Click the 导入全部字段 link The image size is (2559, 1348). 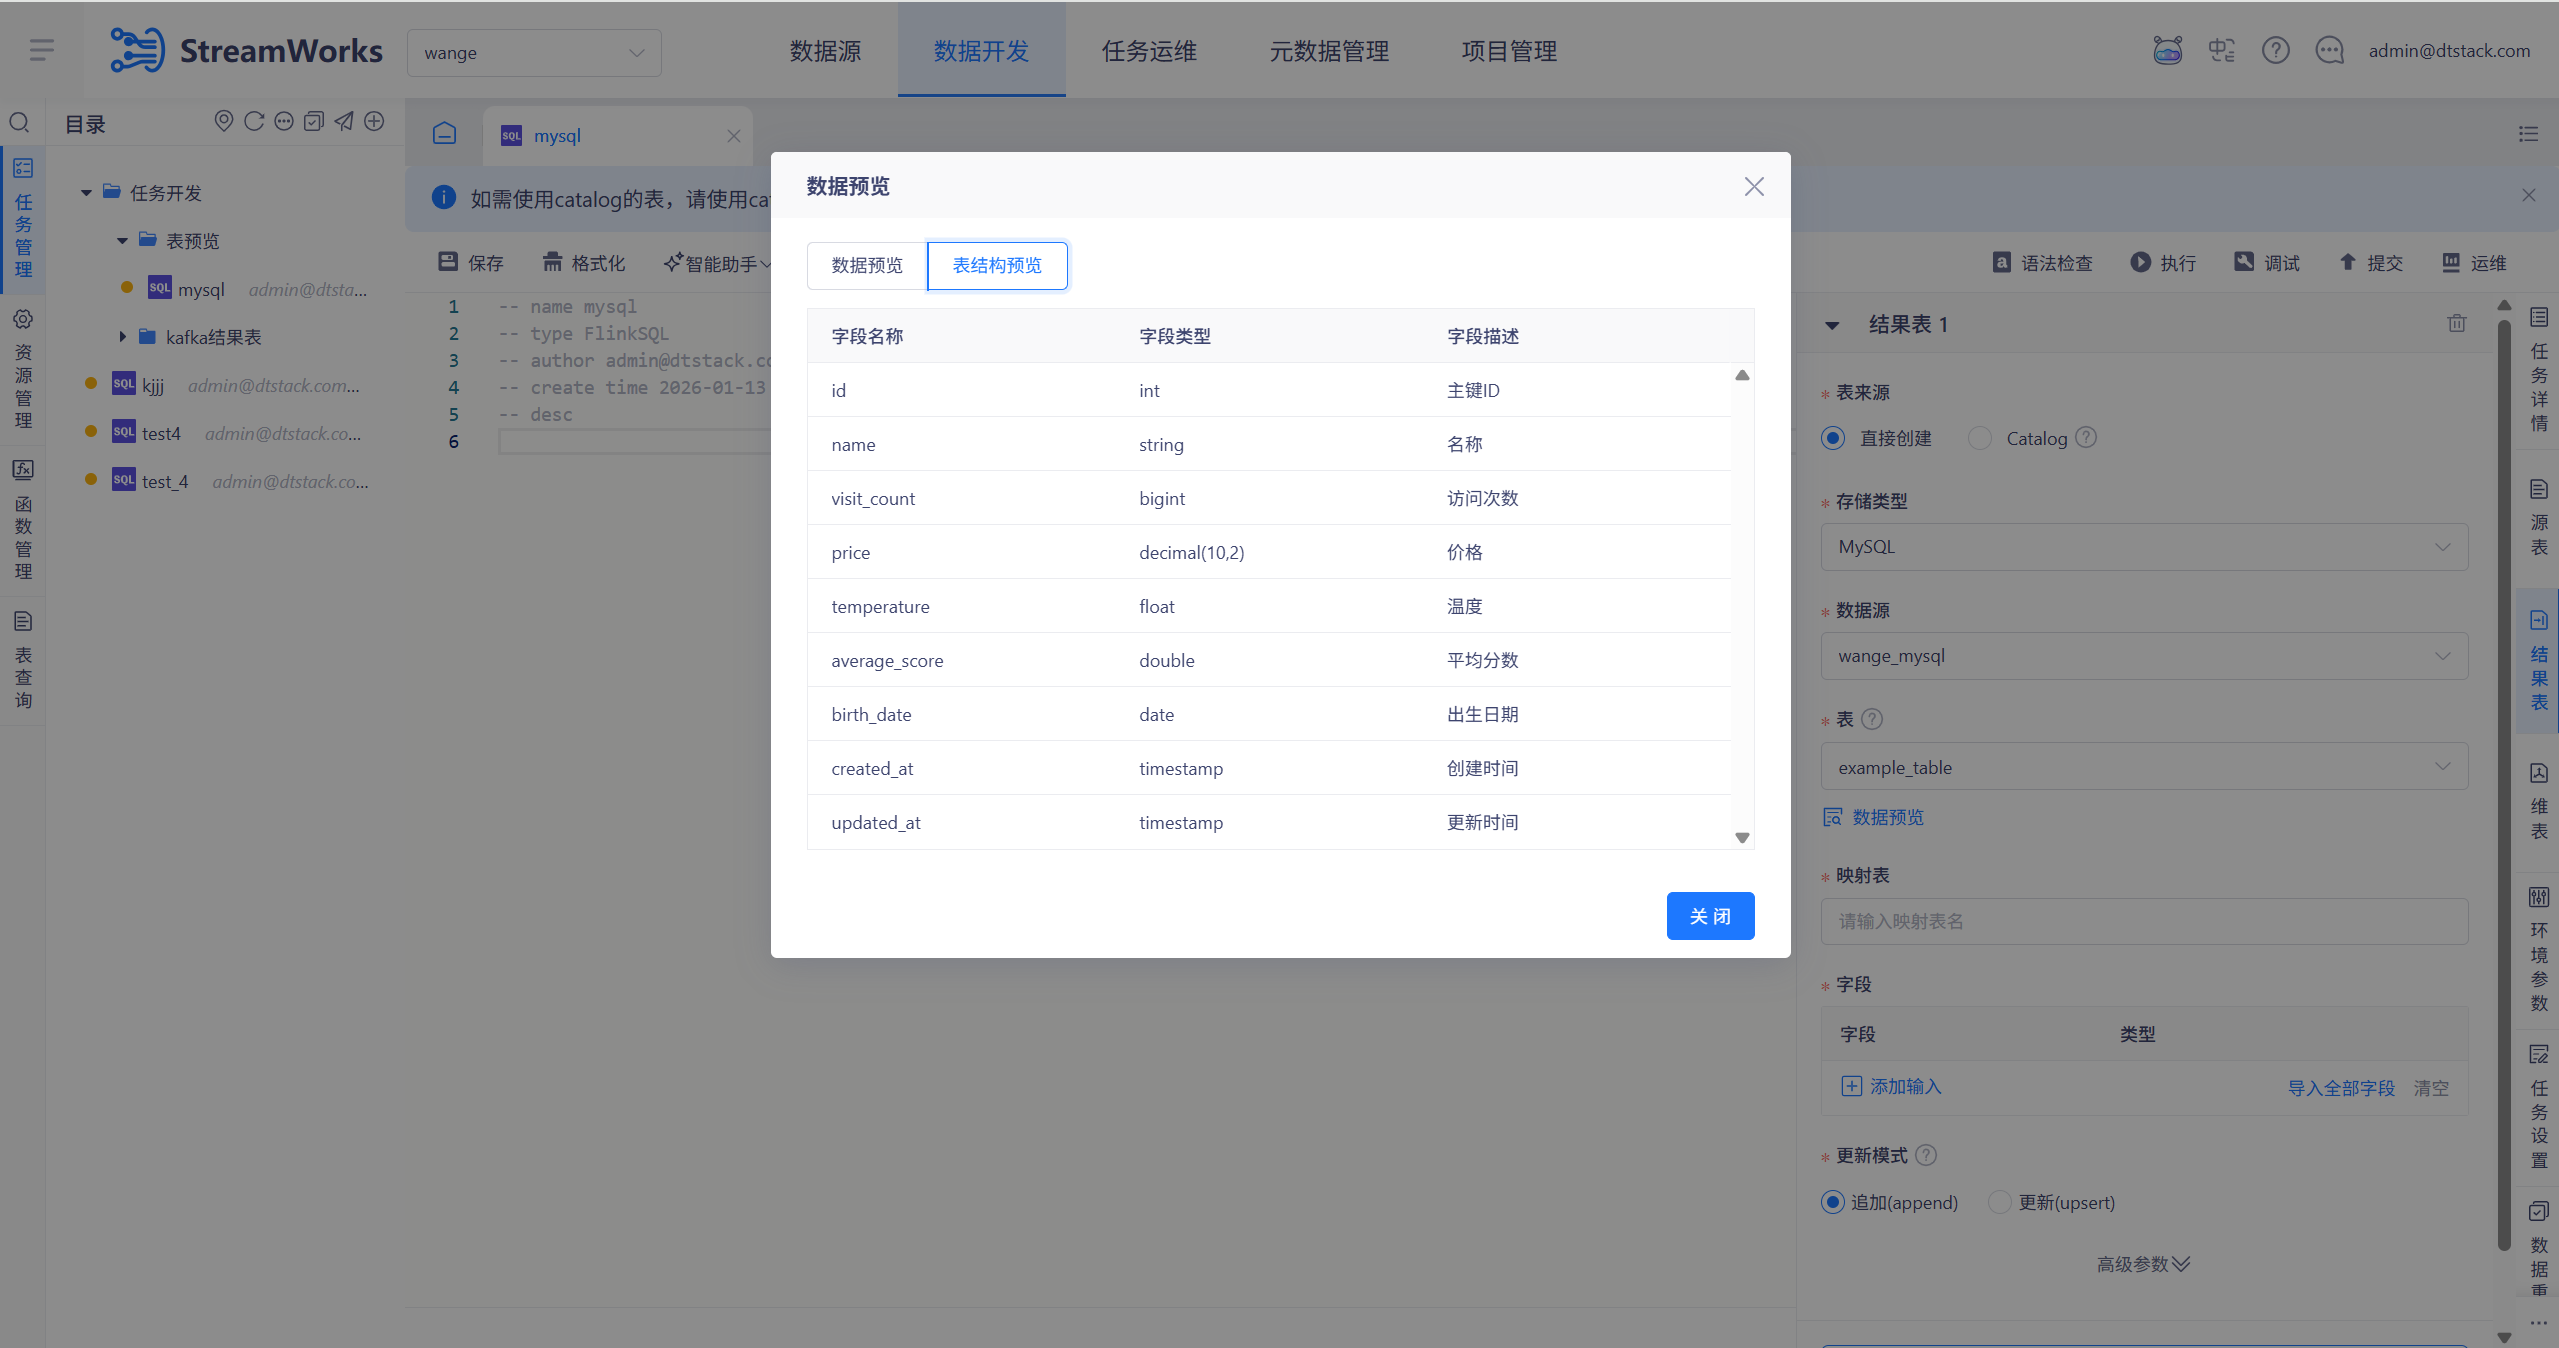[x=2341, y=1088]
